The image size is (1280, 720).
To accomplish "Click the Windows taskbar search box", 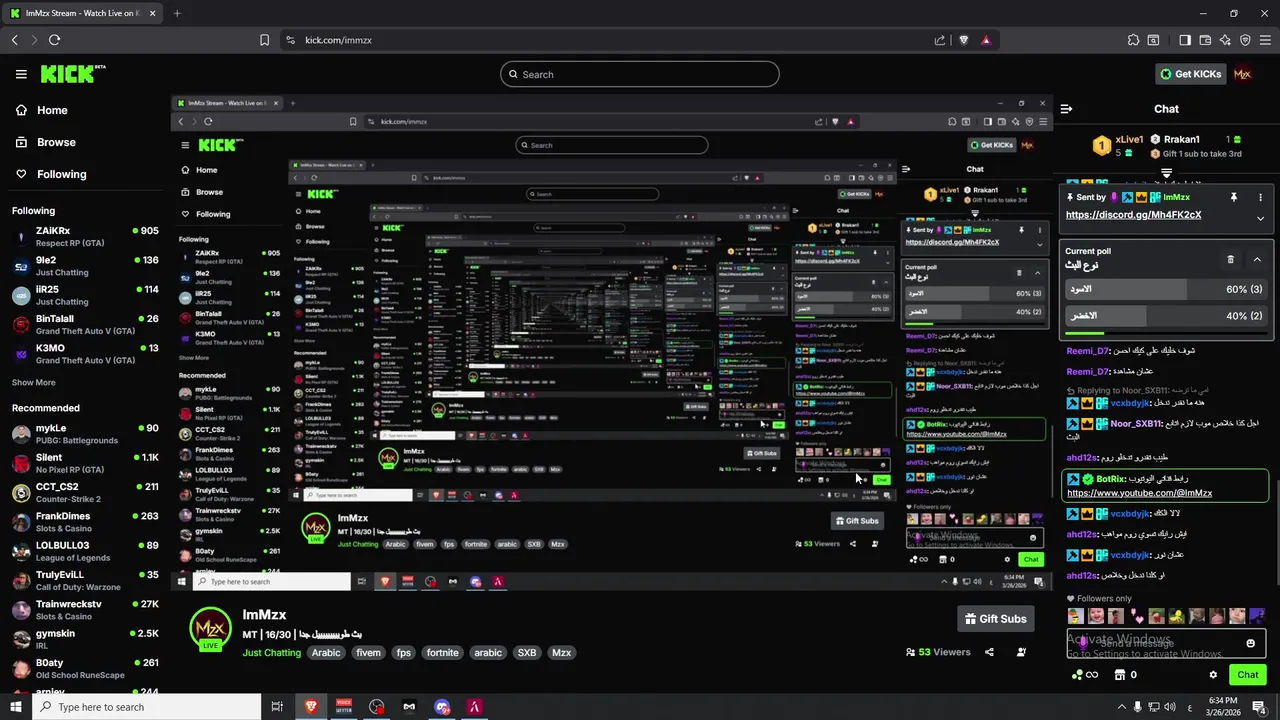I will 148,707.
